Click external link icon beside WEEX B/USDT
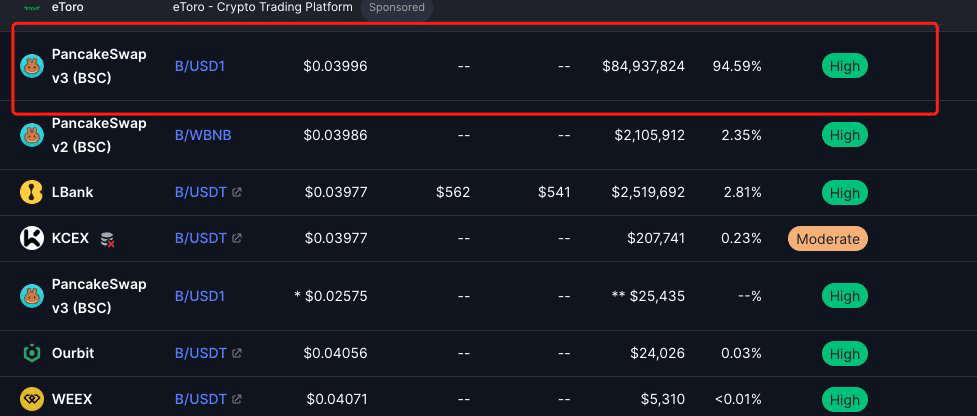 237,399
